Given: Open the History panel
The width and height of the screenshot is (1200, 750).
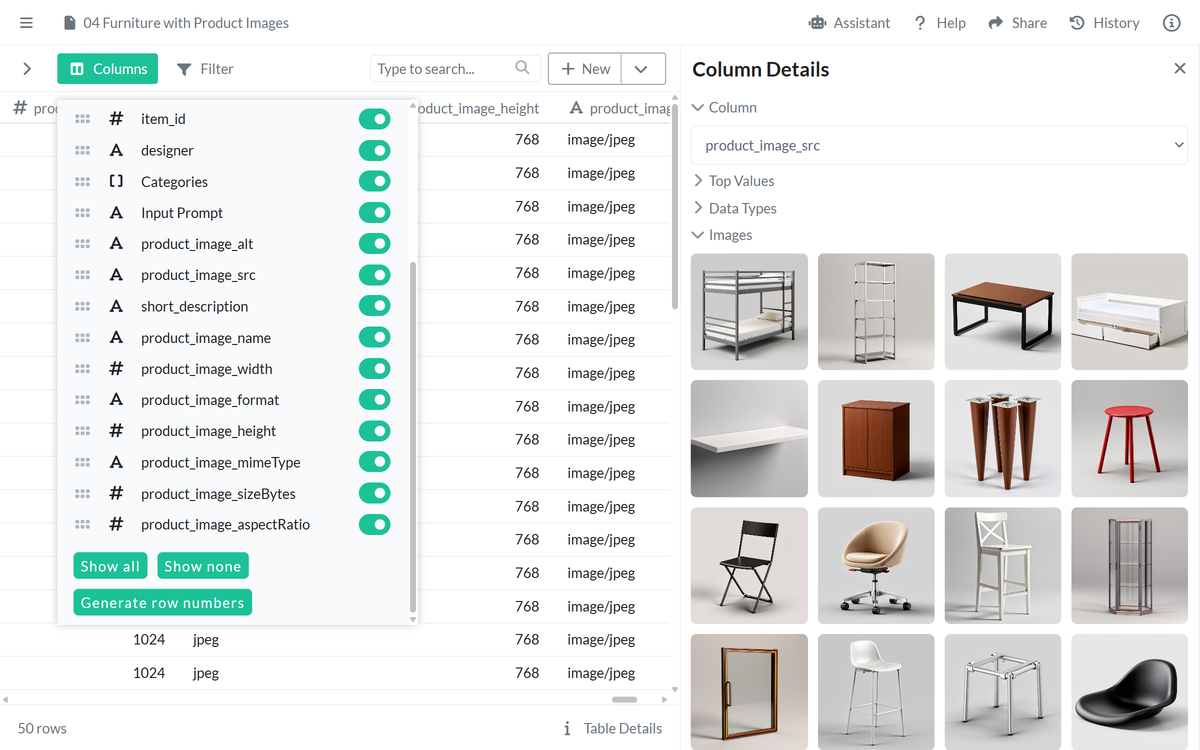Looking at the screenshot, I should tap(1104, 22).
